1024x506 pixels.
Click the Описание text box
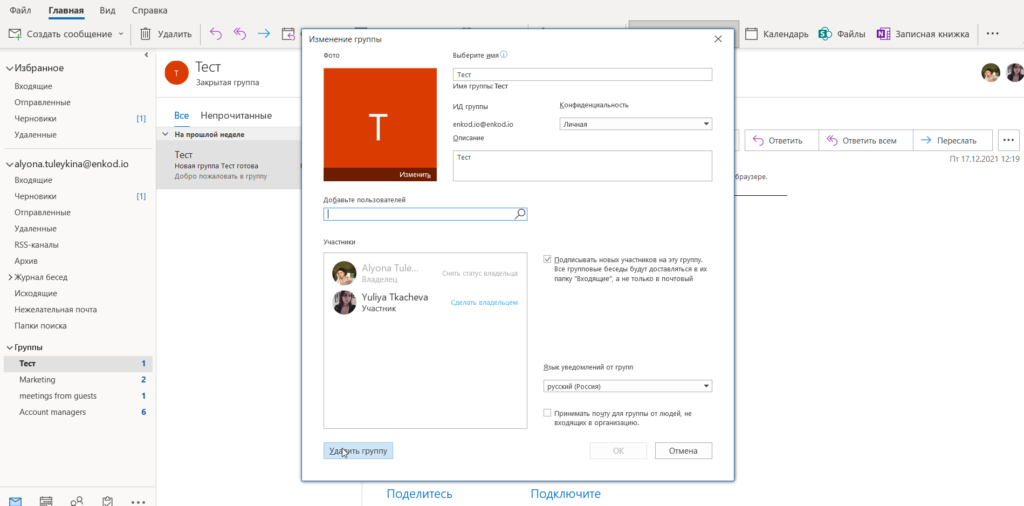pos(582,165)
